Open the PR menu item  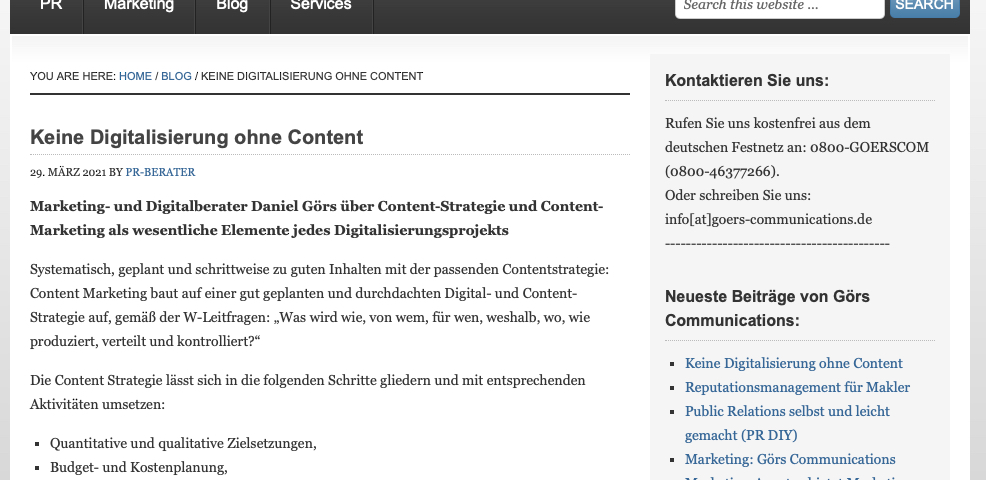(51, 6)
